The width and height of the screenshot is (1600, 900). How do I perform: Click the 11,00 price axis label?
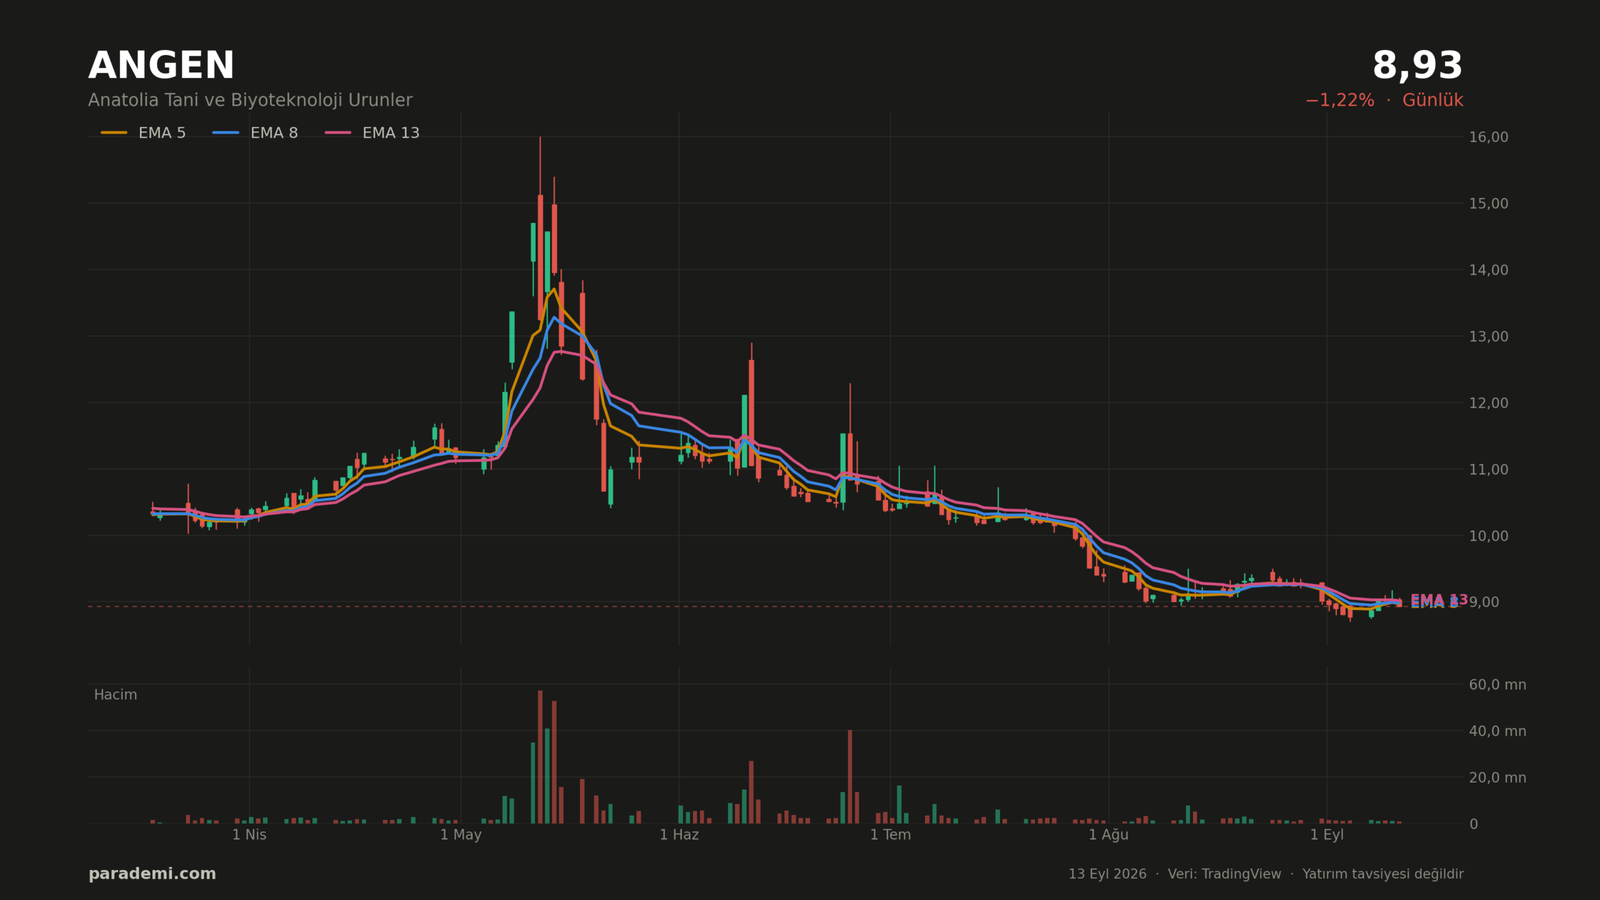[1488, 470]
